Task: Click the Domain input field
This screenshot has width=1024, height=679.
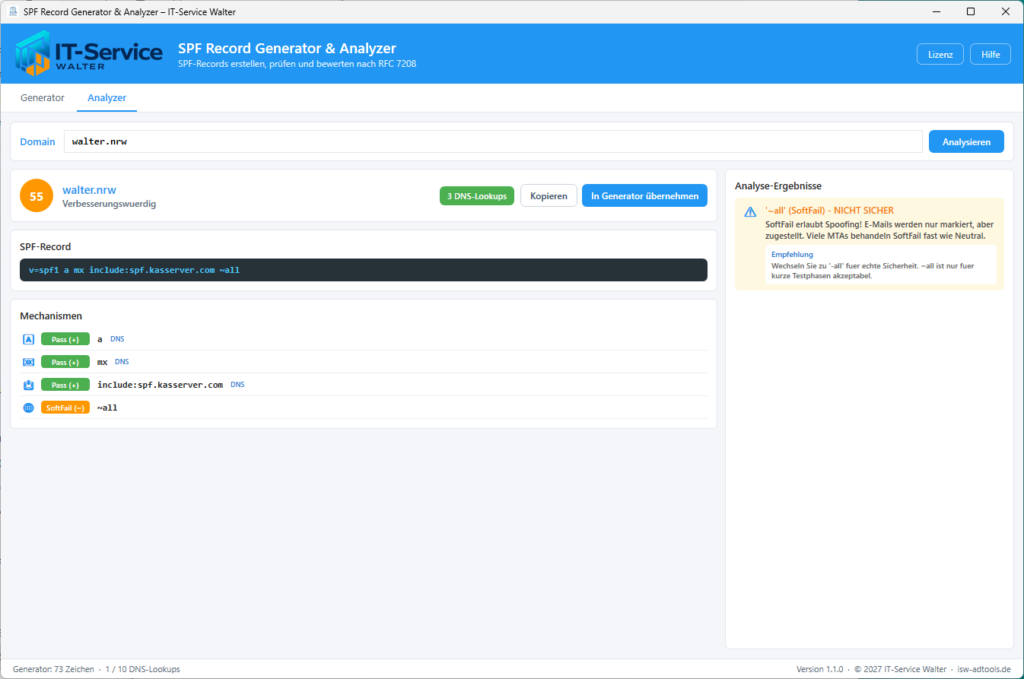Action: 493,142
